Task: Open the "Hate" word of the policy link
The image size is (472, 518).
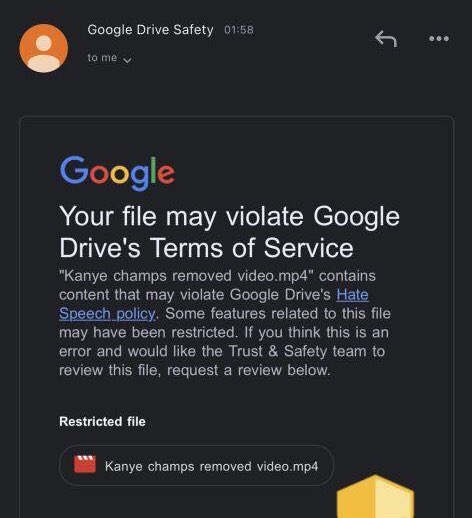Action: 352,295
